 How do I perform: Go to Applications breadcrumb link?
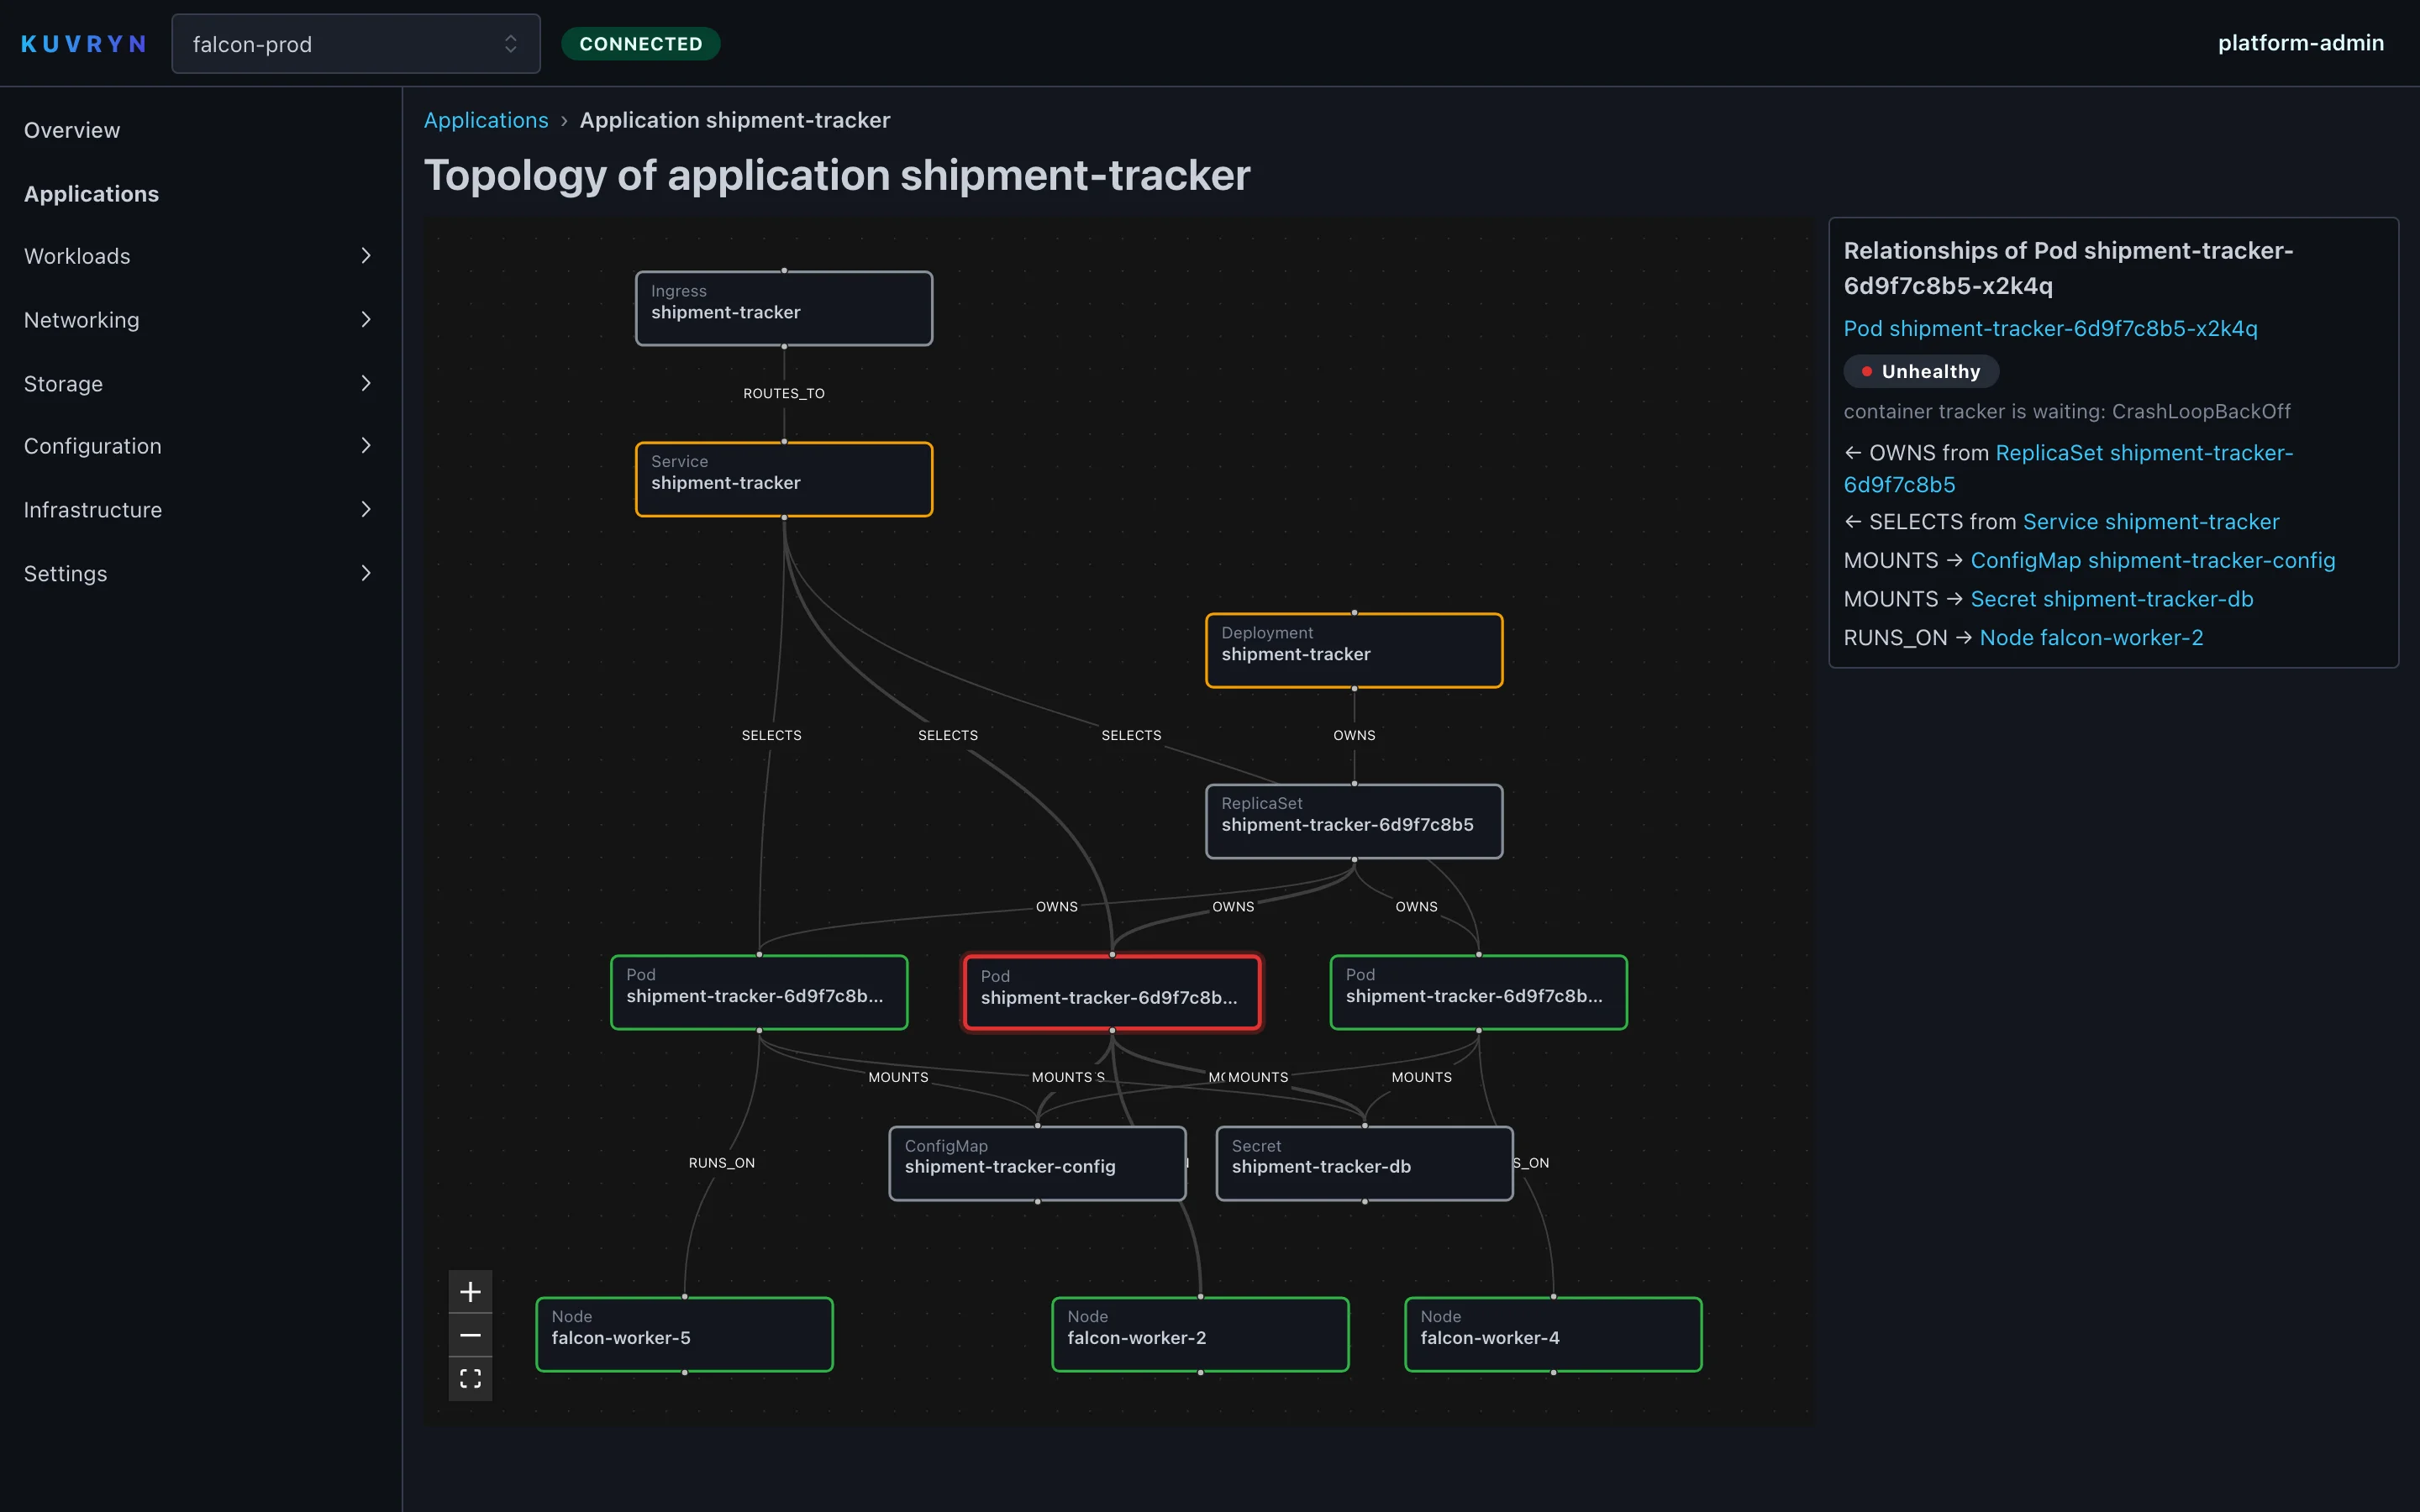pyautogui.click(x=486, y=120)
